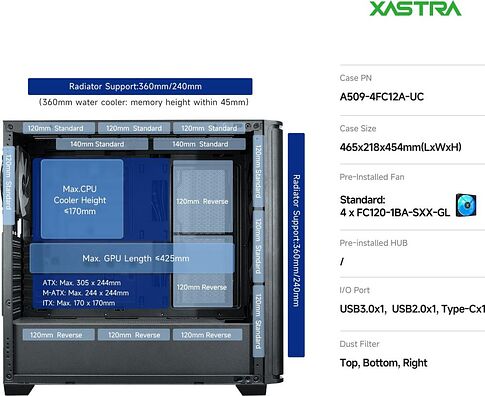Click the I/O Port heading

pos(354,290)
